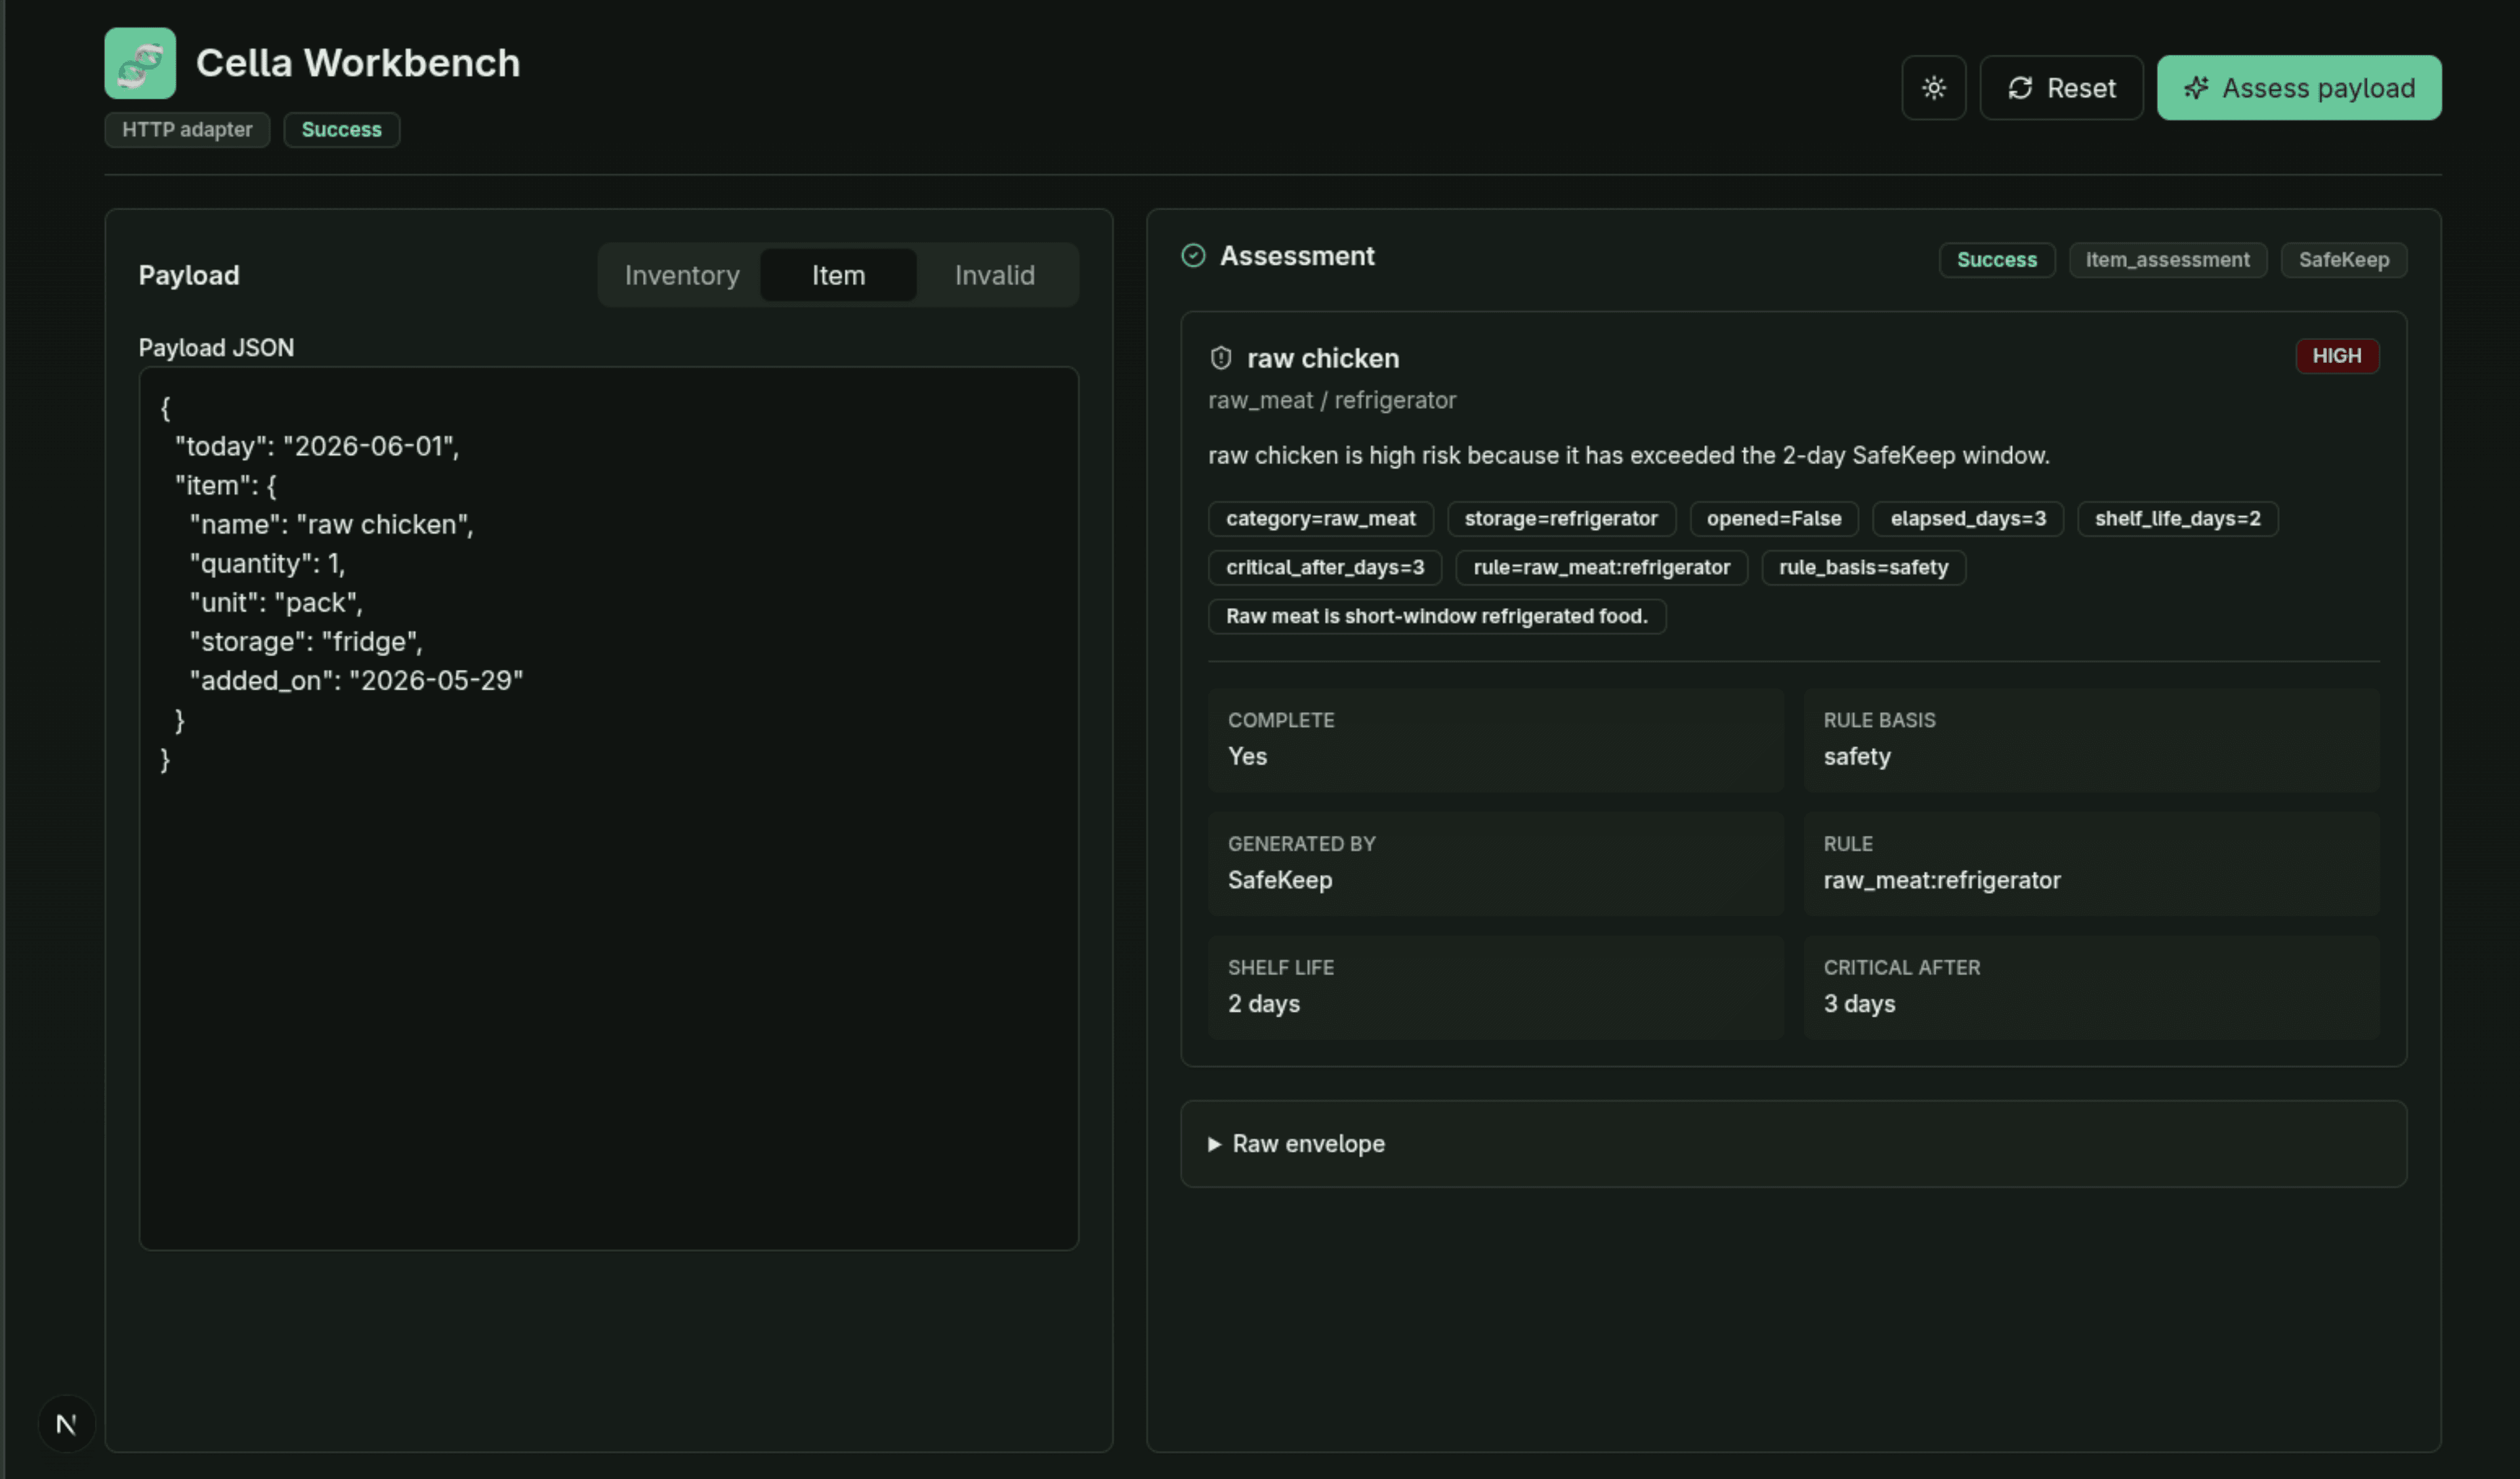This screenshot has width=2520, height=1479.
Task: Click the "unit": "pack" JSON line
Action: tap(276, 603)
